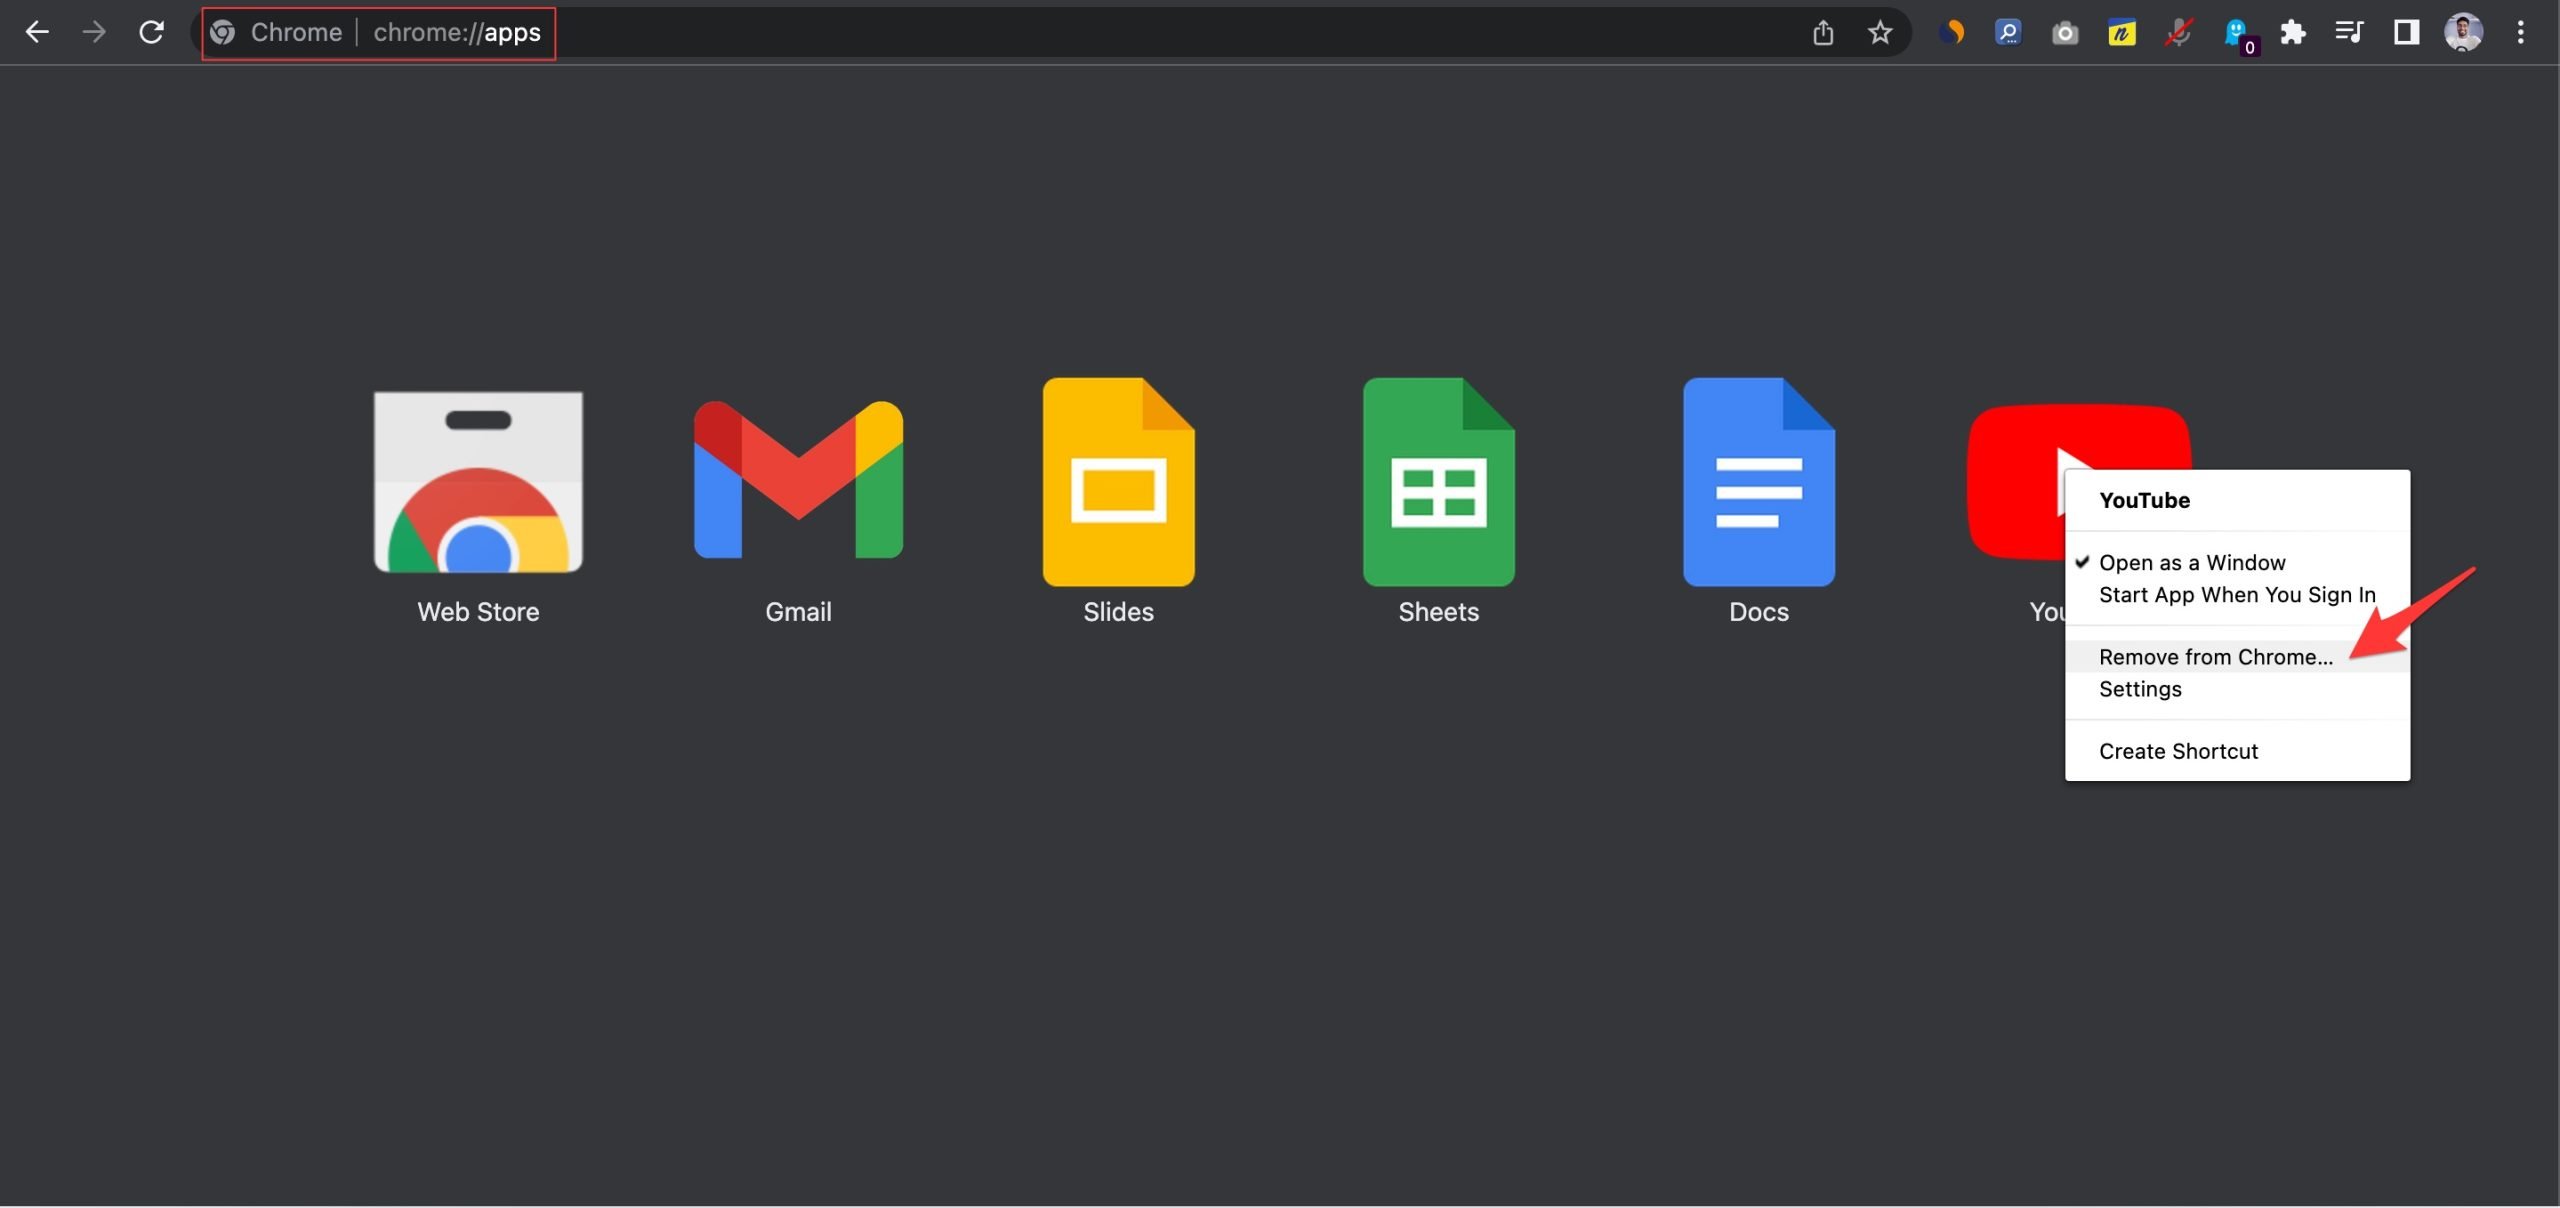Click the Gmail label text

coord(798,612)
